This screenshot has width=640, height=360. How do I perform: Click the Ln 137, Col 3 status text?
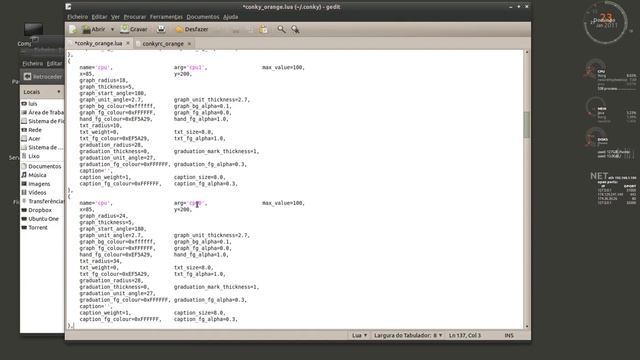tap(464, 335)
